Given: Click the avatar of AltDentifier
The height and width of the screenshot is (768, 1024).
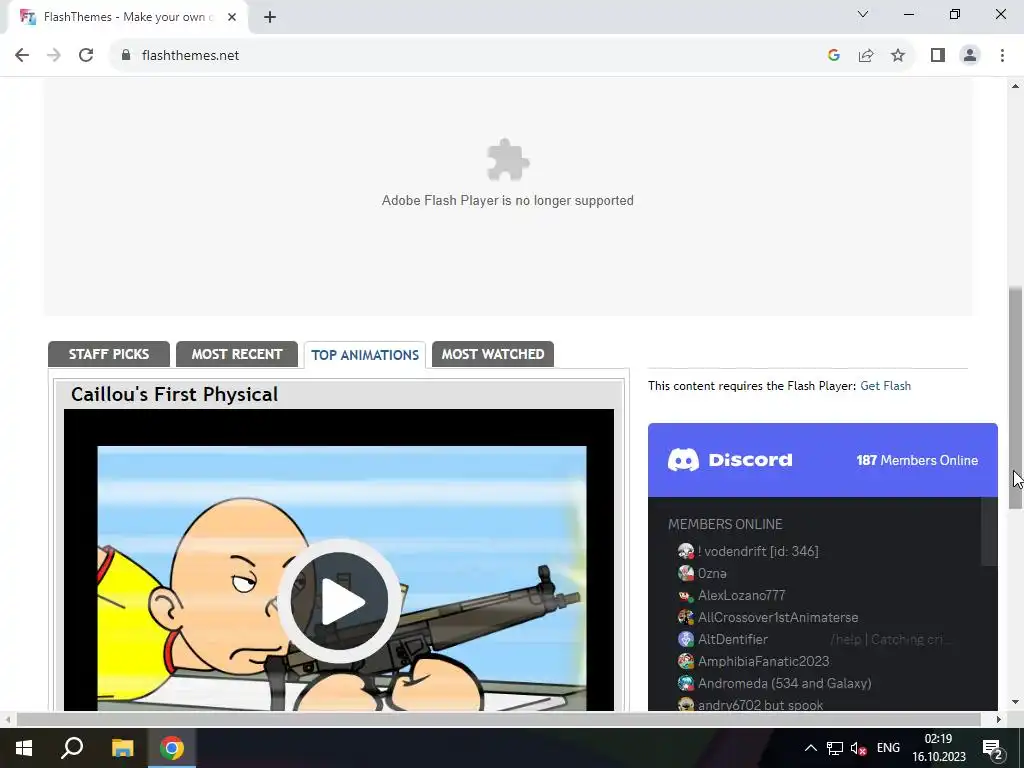Looking at the screenshot, I should click(x=686, y=639).
